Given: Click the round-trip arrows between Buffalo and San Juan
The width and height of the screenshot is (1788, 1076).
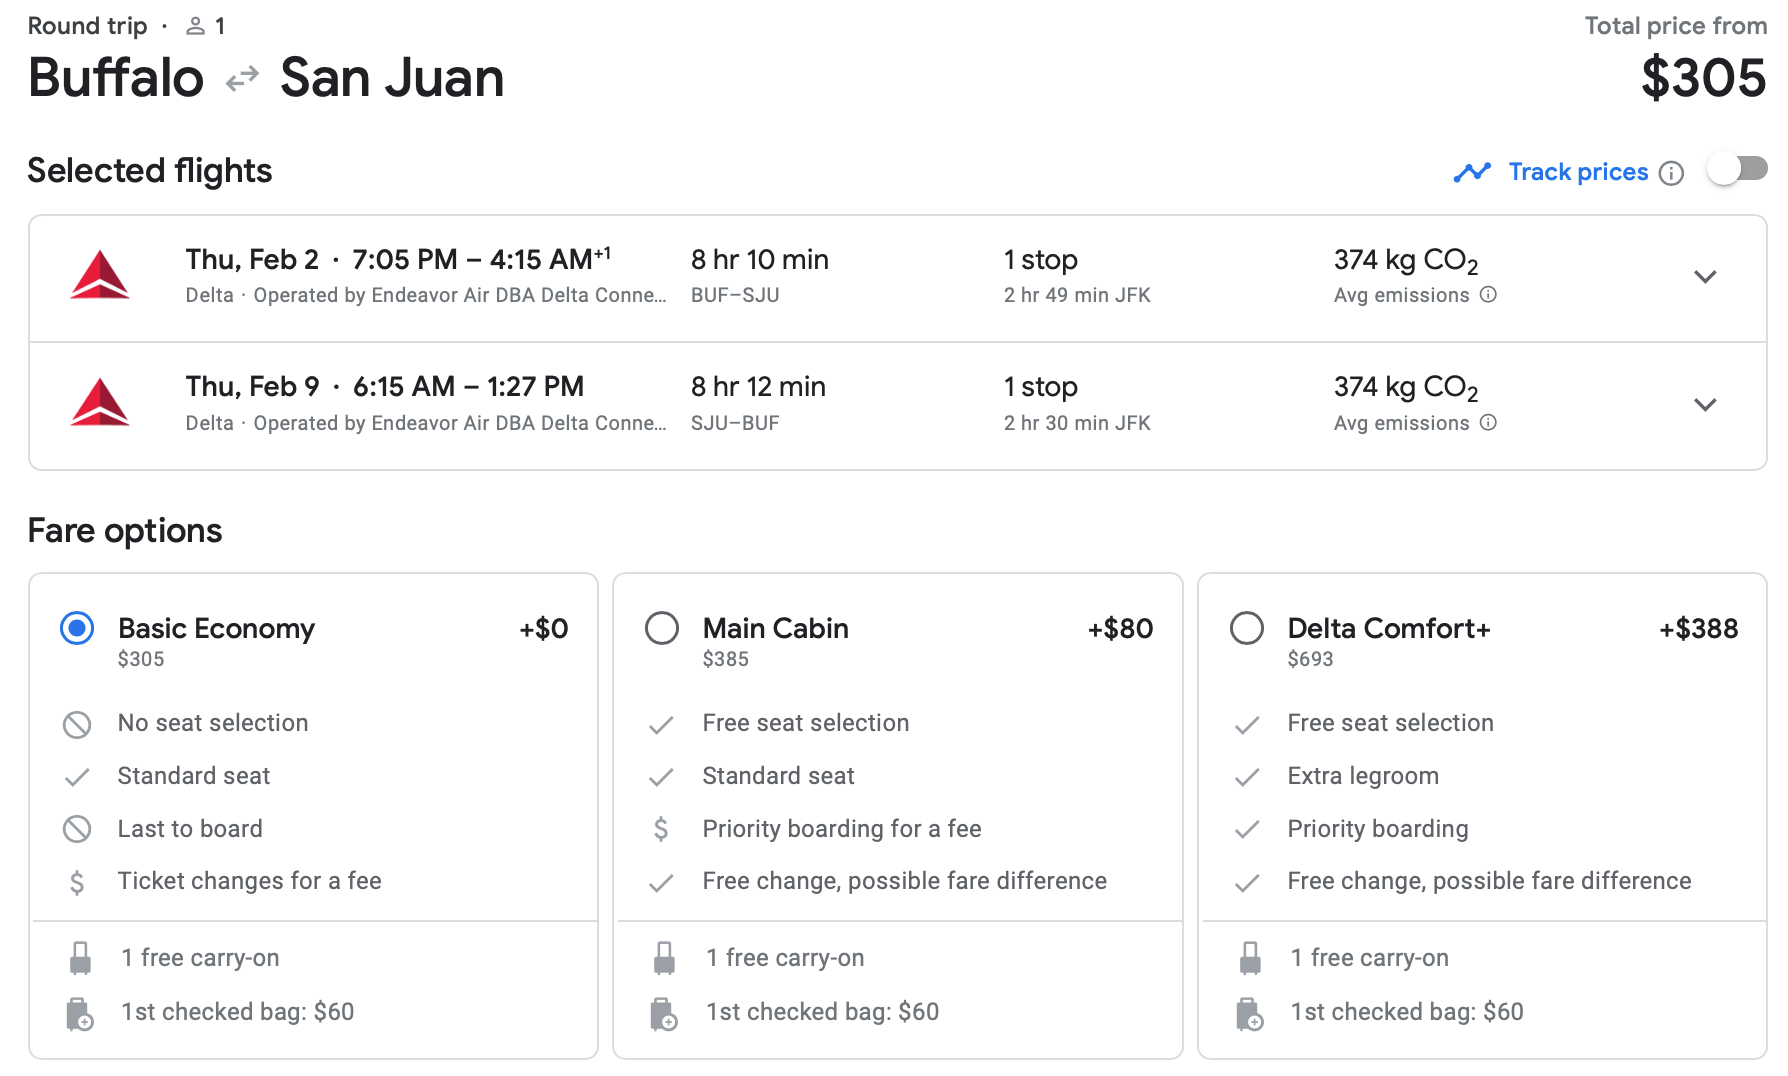Looking at the screenshot, I should pos(242,78).
